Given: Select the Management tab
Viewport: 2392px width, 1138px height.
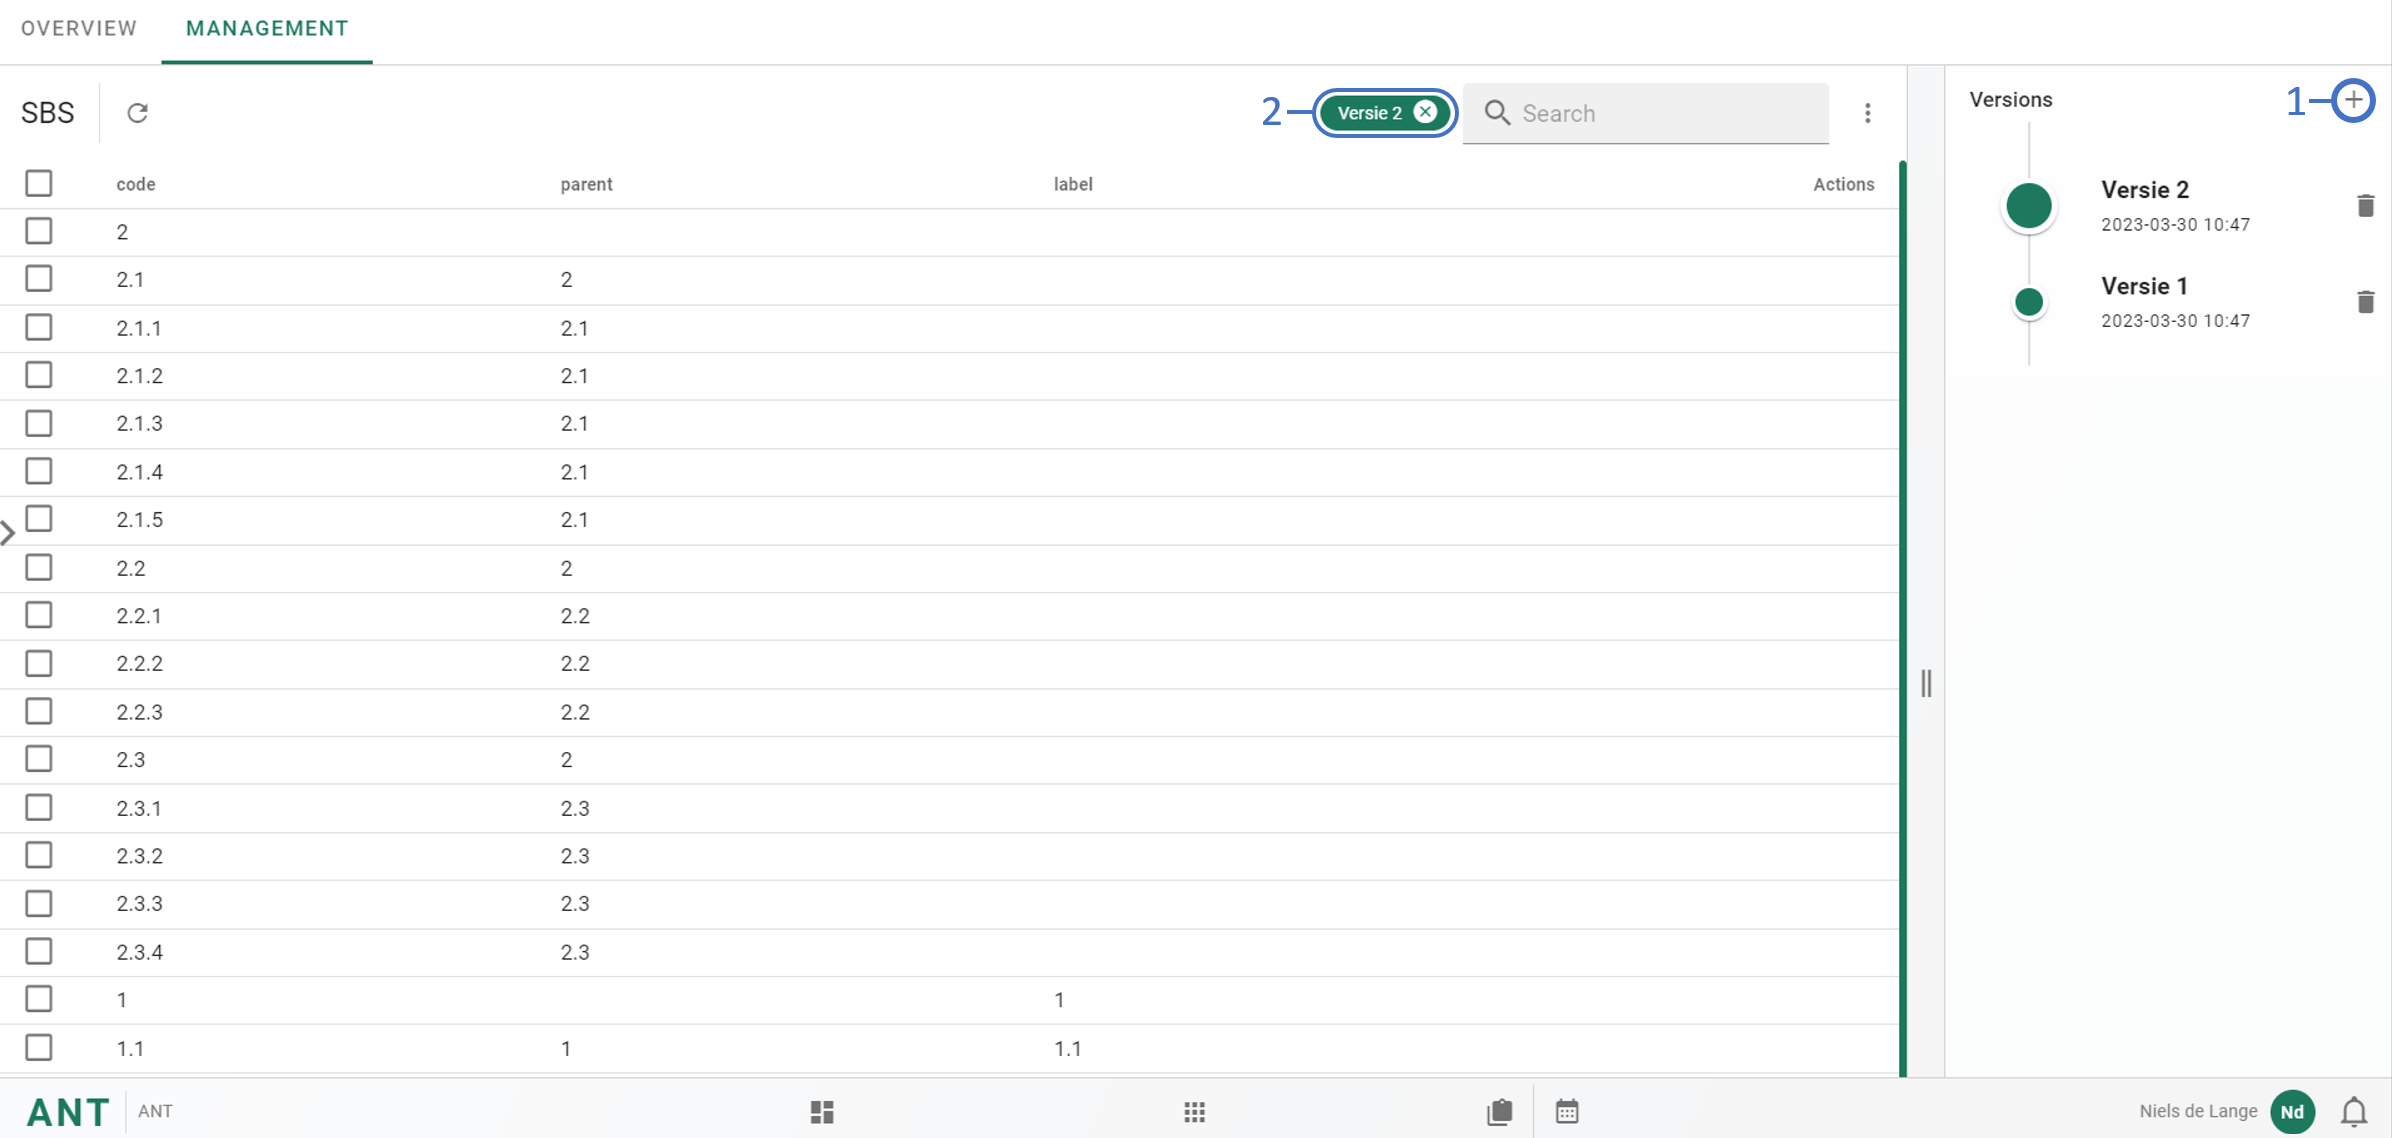Looking at the screenshot, I should (267, 28).
